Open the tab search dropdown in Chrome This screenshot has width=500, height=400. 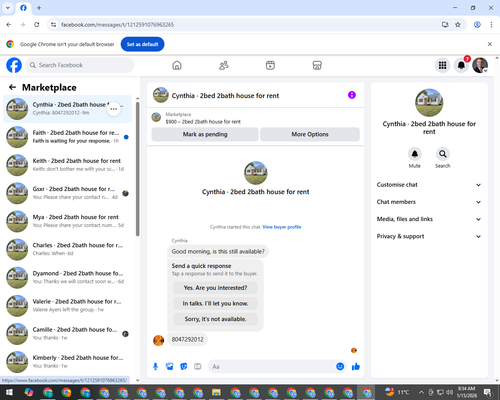coord(7,8)
